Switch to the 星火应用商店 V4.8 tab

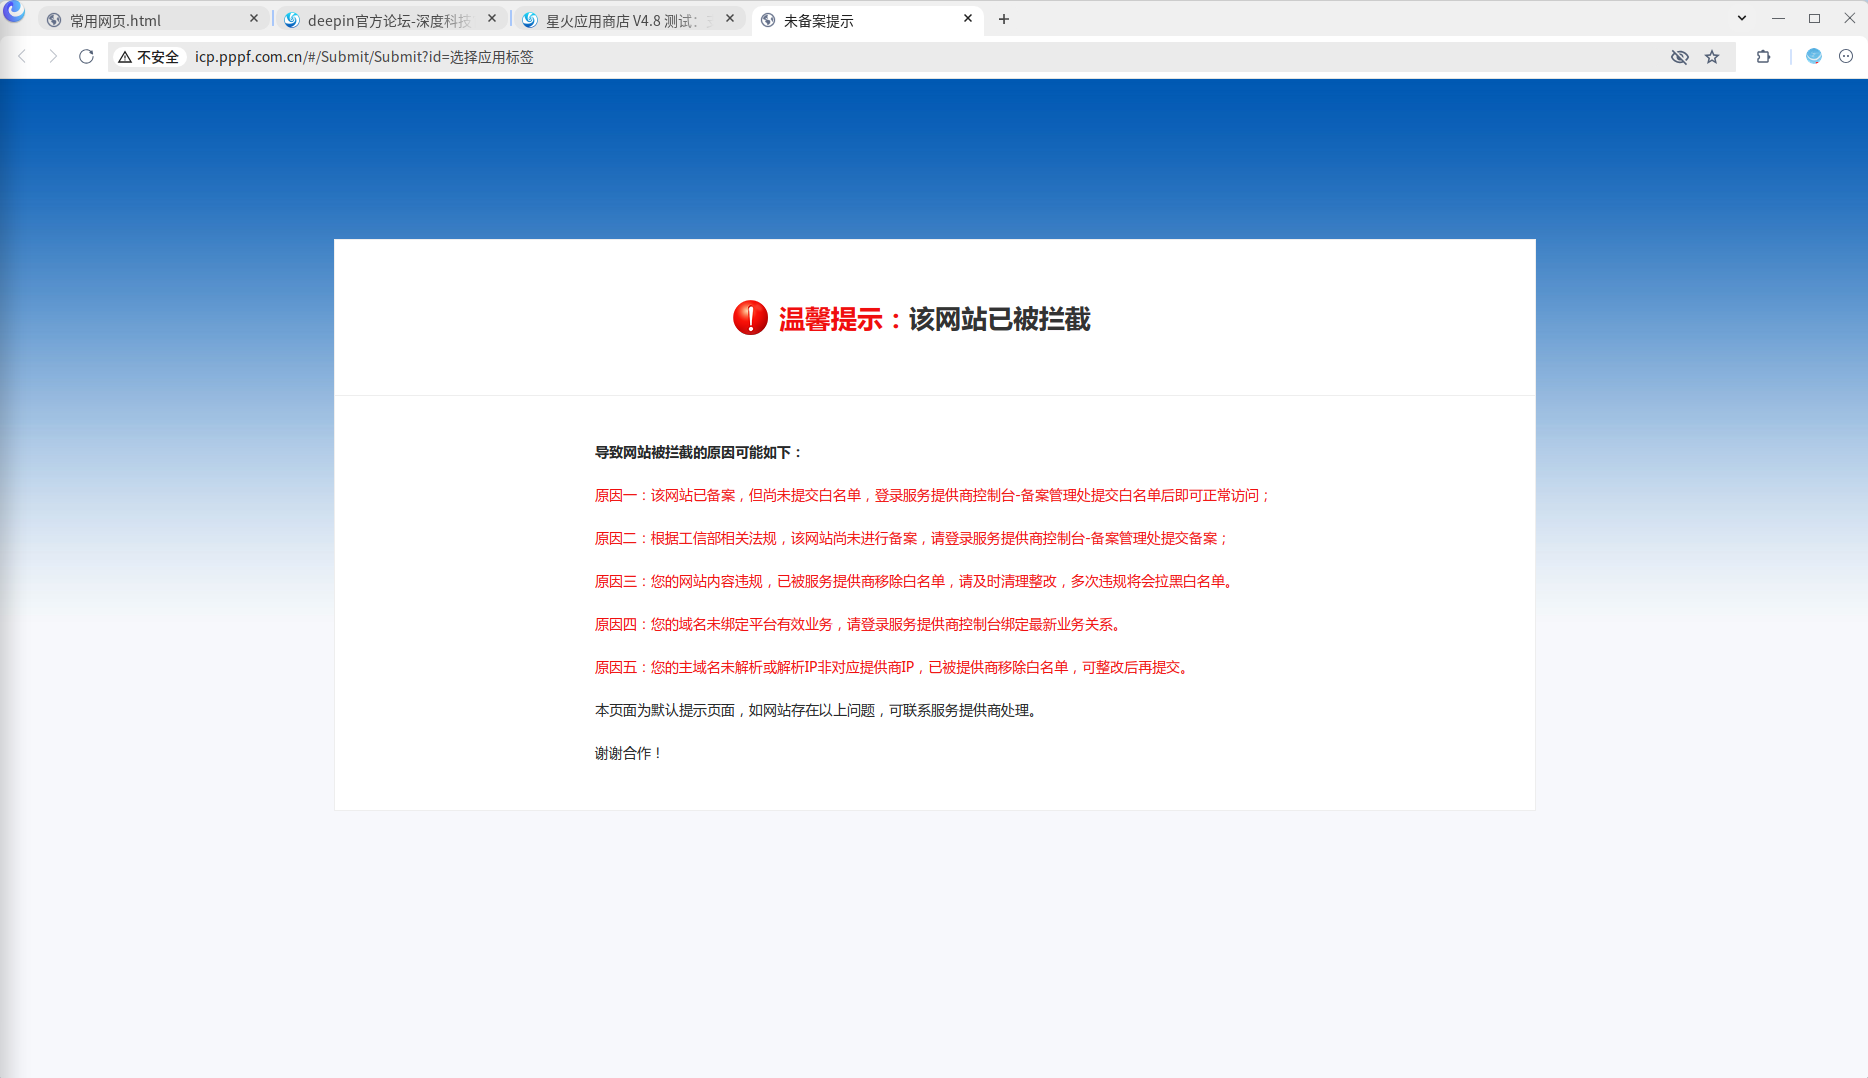pos(629,20)
